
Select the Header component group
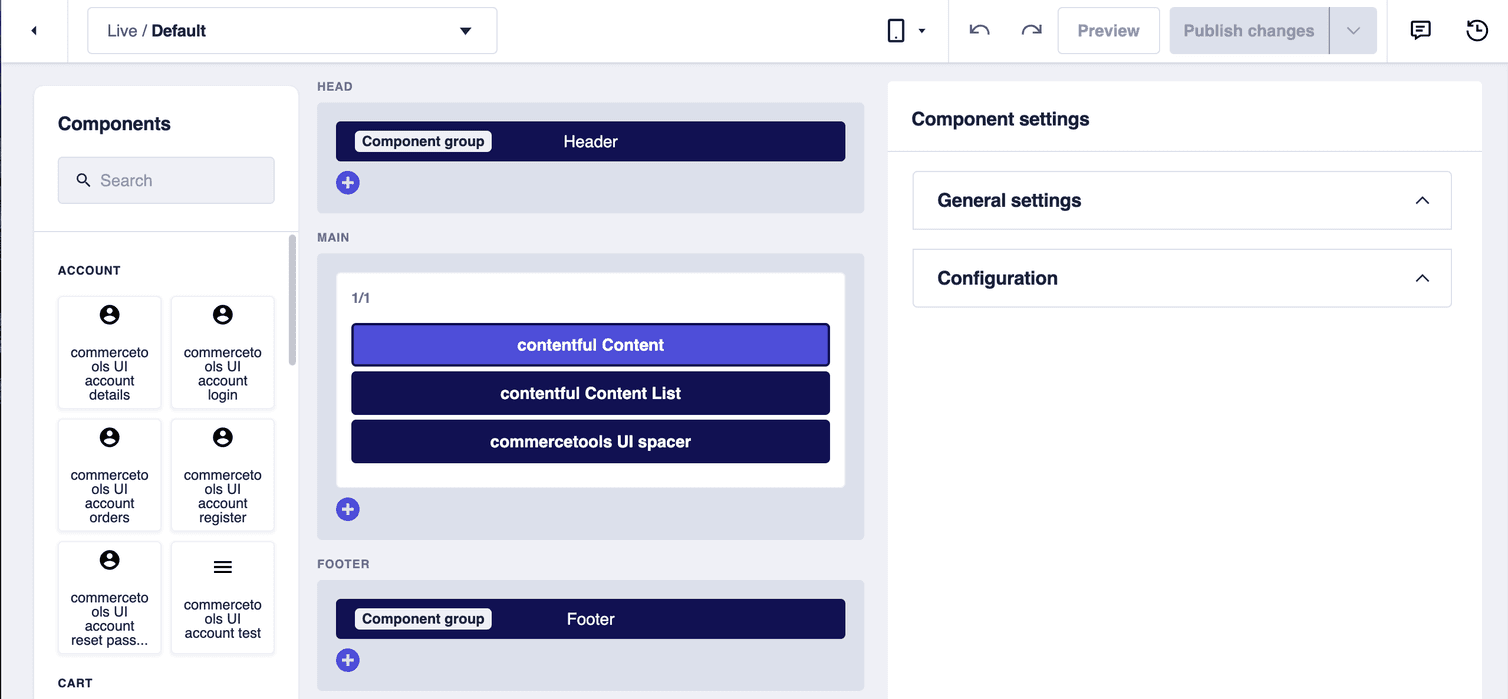[x=590, y=141]
